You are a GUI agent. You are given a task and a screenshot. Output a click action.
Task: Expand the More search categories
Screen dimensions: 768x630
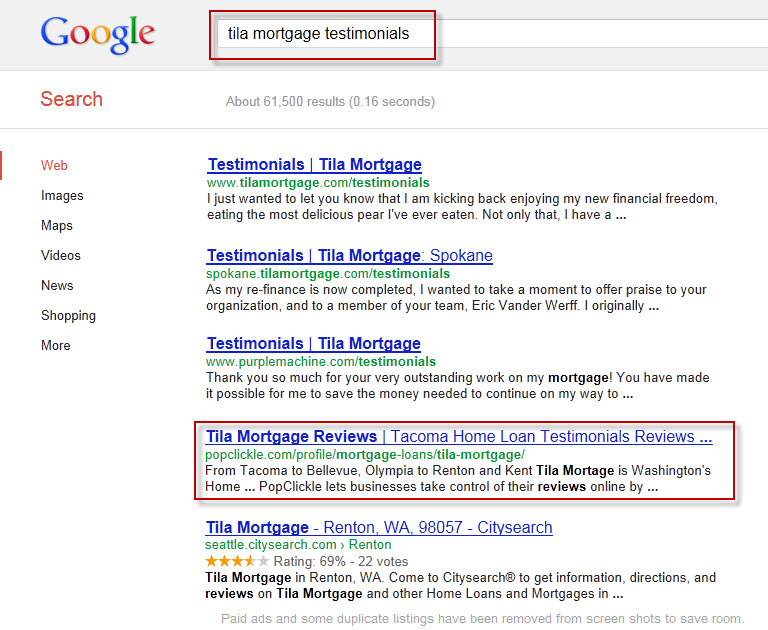tap(55, 345)
